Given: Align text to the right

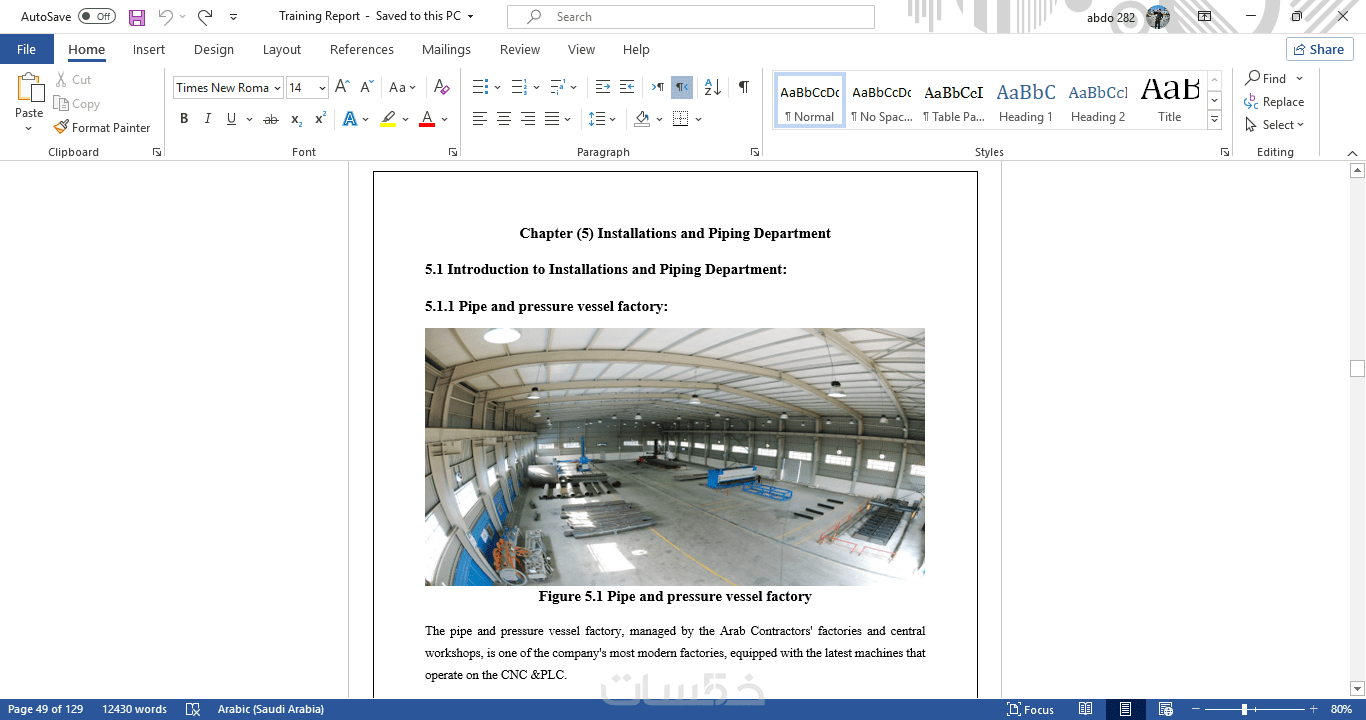Looking at the screenshot, I should 528,119.
